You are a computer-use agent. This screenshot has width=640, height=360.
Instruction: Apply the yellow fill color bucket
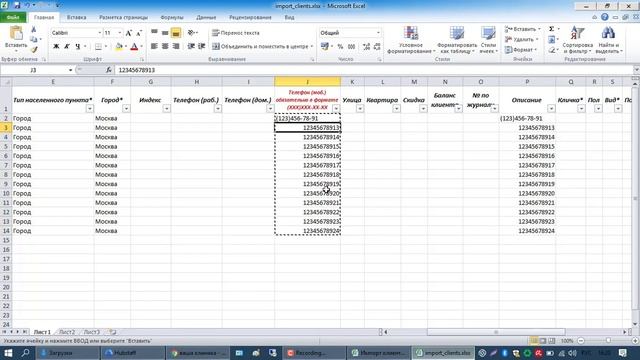(119, 47)
